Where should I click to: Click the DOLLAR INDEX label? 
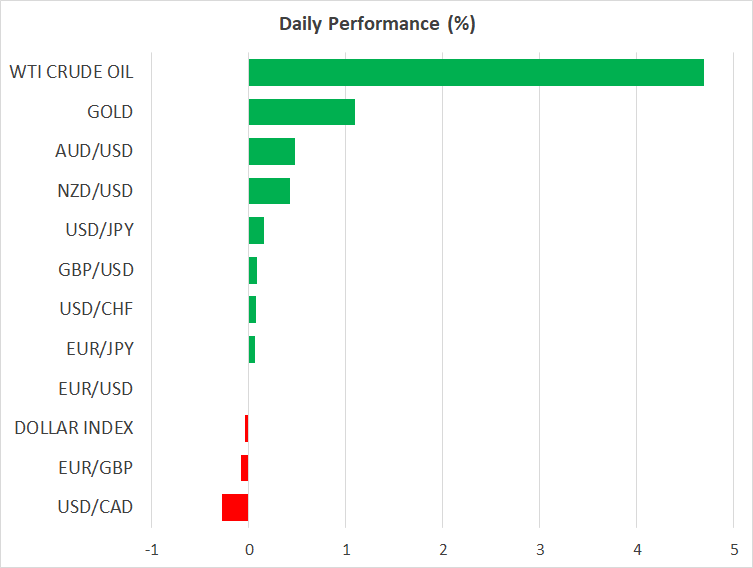[x=74, y=428]
